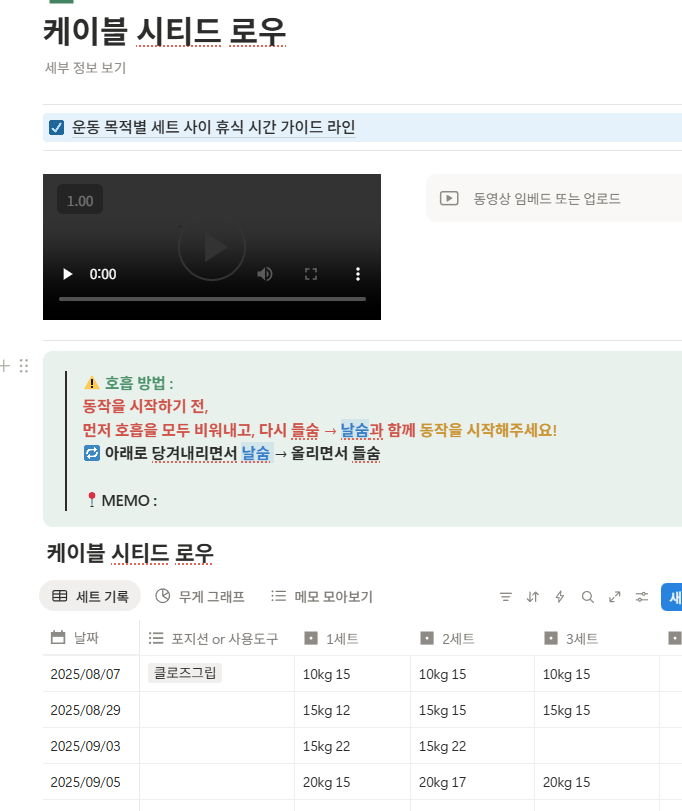Click 동영상 임베드 또는 업로드 placeholder
Viewport: 682px width, 811px height.
click(x=547, y=199)
